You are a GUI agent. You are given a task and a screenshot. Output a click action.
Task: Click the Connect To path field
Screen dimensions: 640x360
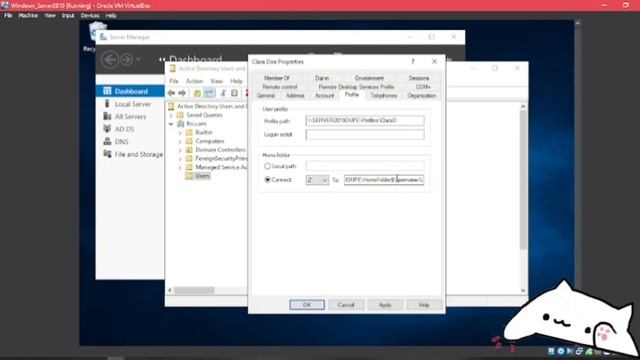point(384,180)
